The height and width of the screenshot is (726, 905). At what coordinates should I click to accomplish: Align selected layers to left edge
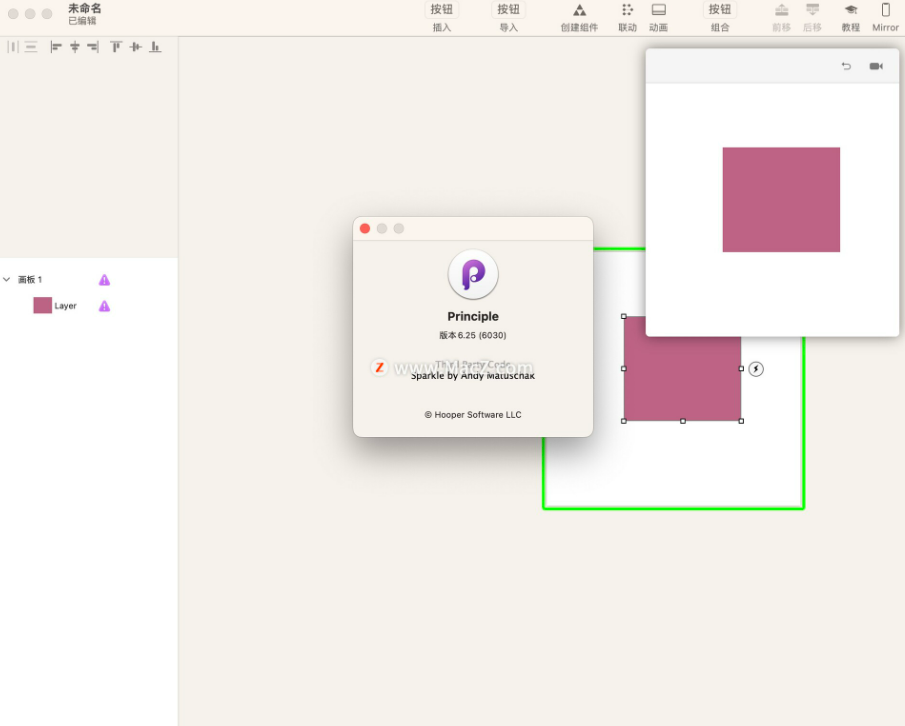click(56, 47)
